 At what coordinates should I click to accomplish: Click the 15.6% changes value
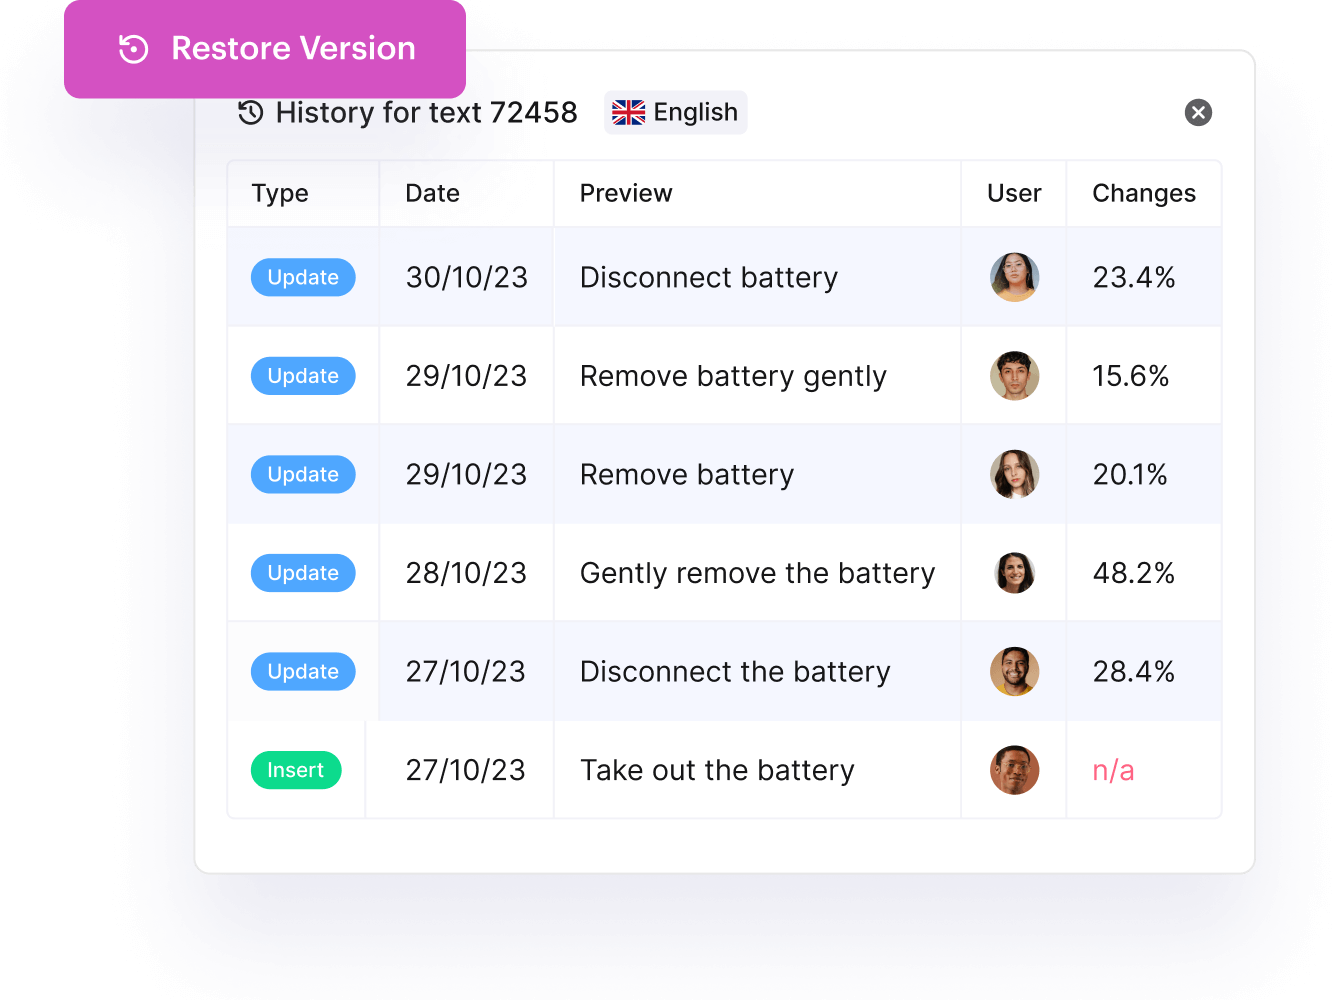(x=1131, y=376)
